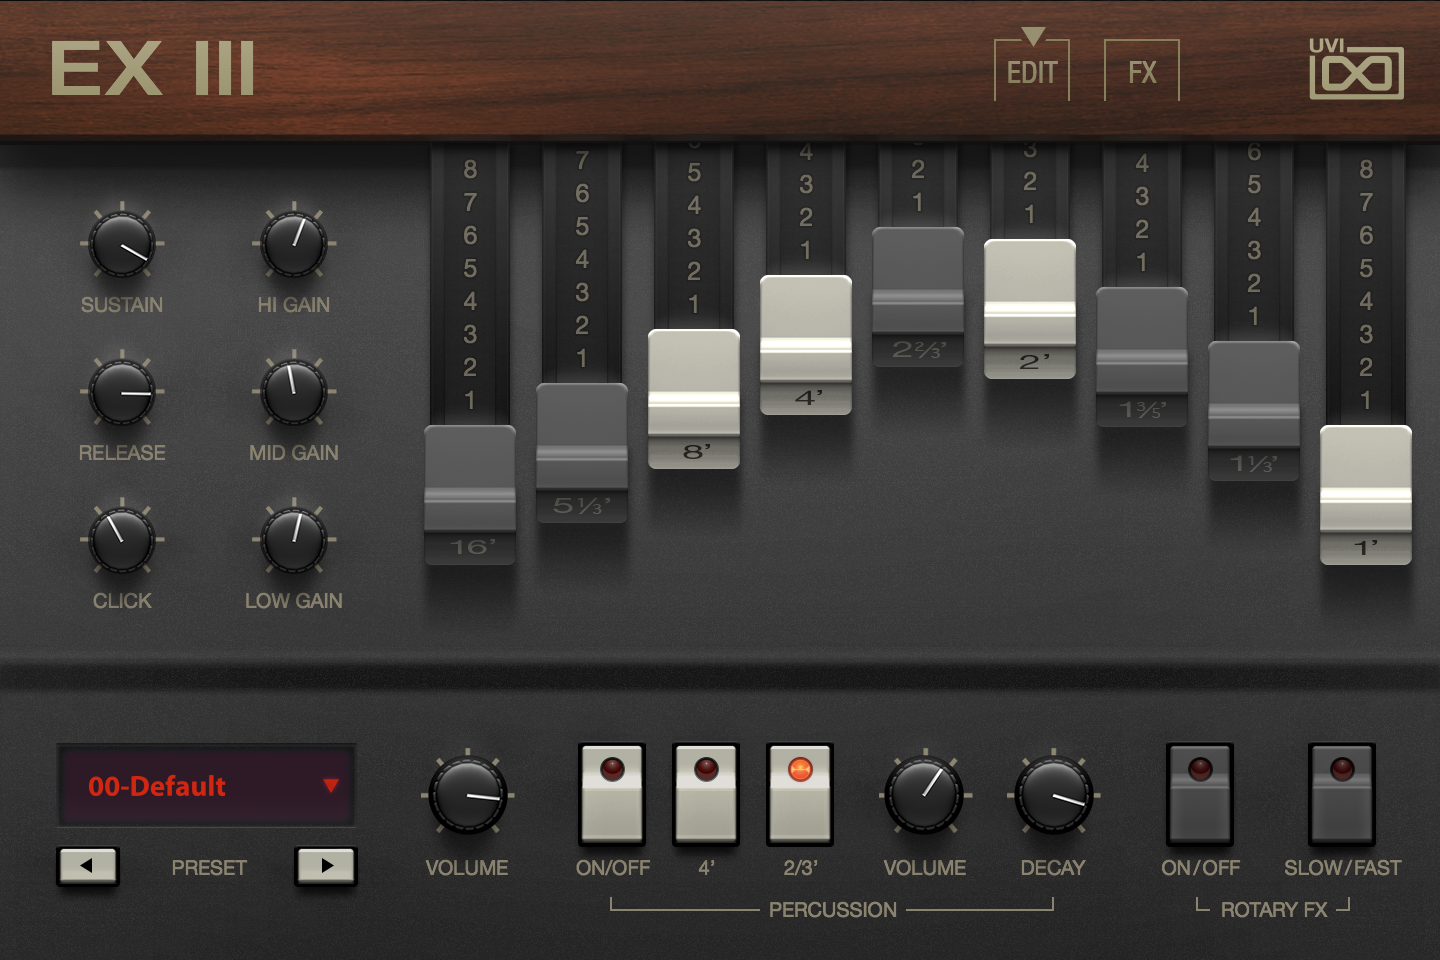Click the percussion DECAY knob
The width and height of the screenshot is (1440, 960).
tap(1053, 795)
